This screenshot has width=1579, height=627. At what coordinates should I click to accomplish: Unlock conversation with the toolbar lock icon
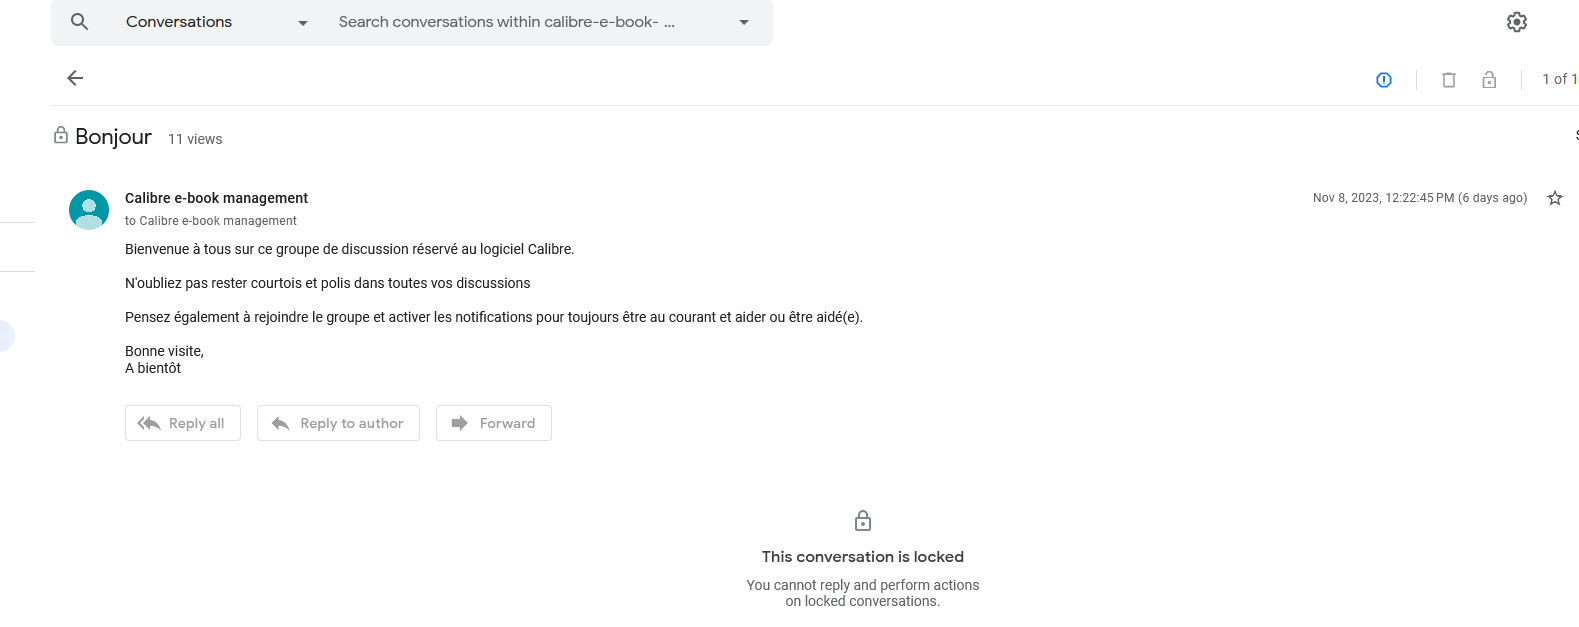1489,80
